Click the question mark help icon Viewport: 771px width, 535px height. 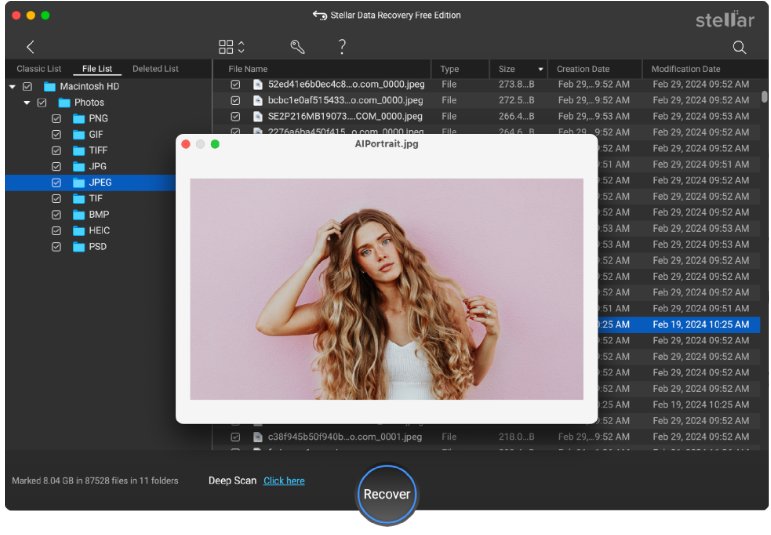(x=342, y=47)
